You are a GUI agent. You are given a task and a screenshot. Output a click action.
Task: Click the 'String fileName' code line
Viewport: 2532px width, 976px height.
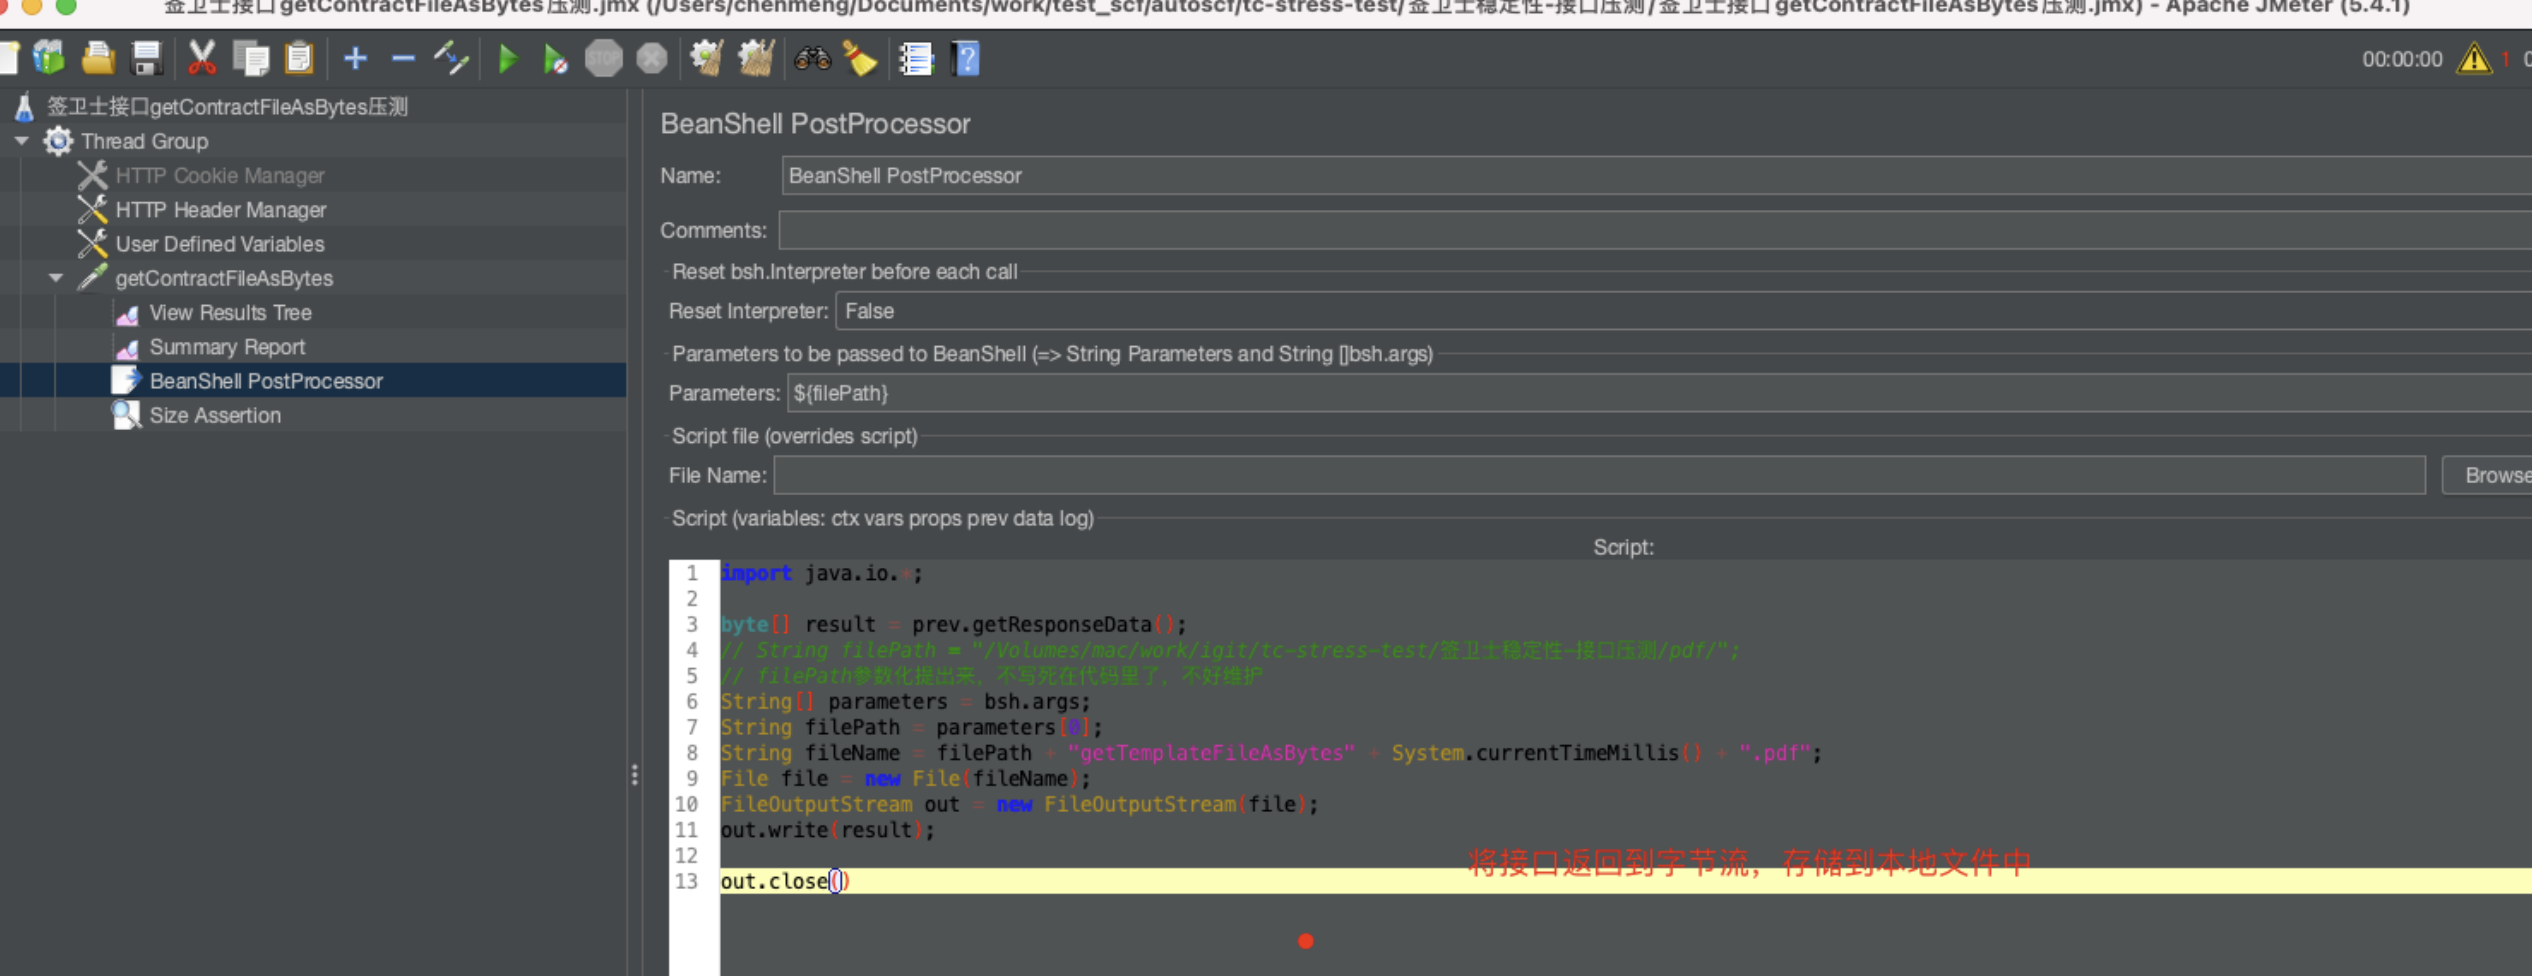[1271, 753]
